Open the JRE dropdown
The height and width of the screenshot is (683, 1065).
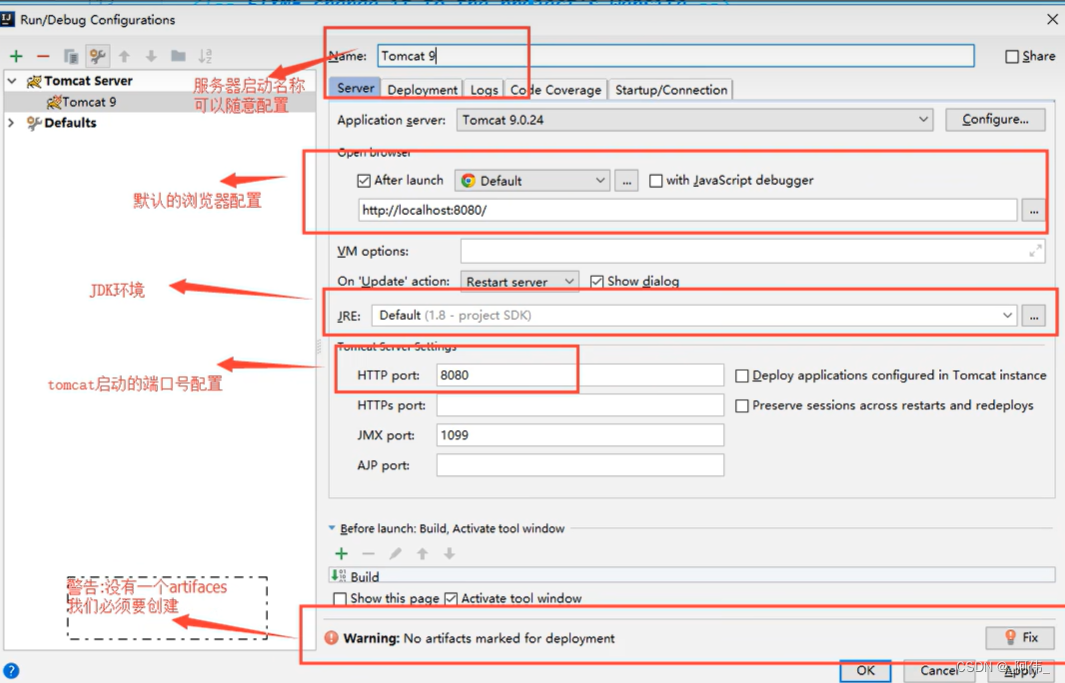click(694, 316)
